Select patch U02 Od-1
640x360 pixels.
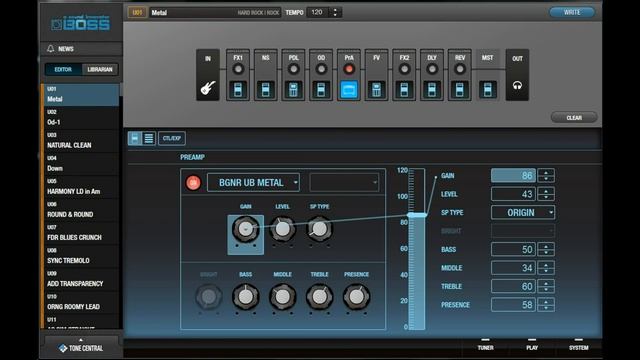click(81, 118)
